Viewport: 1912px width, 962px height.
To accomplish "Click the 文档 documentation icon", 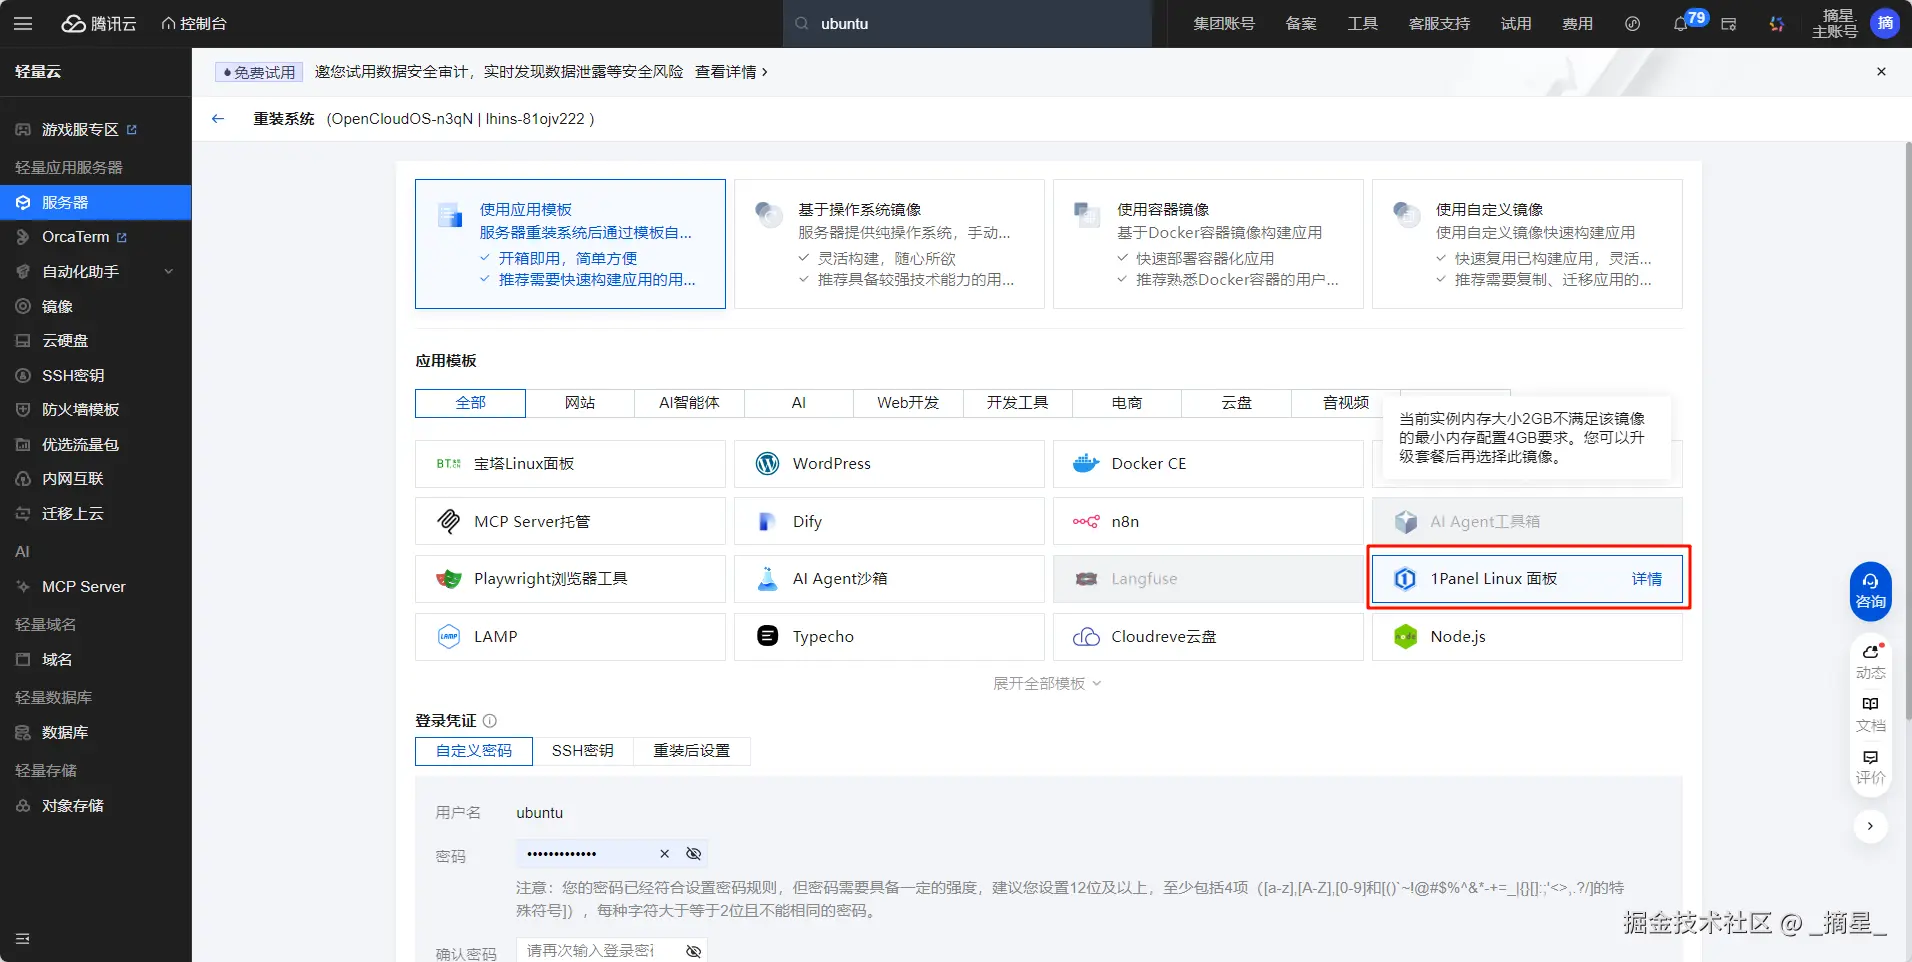I will [1870, 713].
